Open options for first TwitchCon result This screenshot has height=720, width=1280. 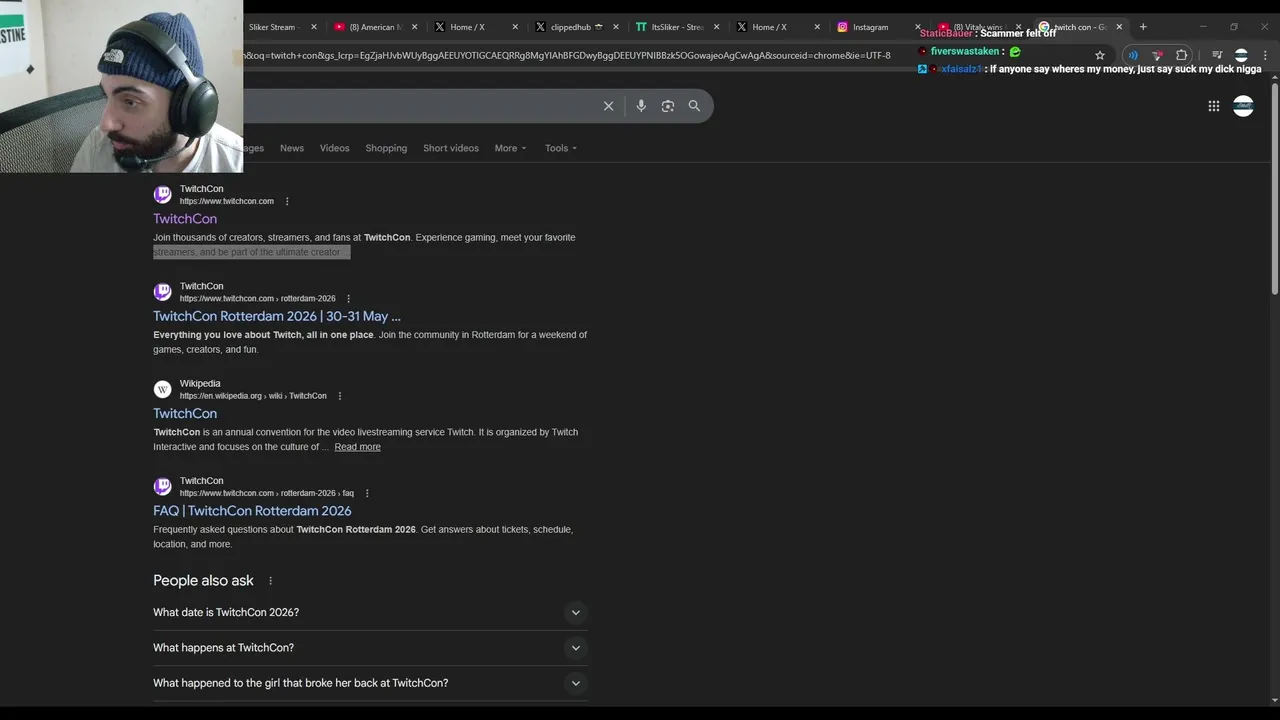coord(287,201)
